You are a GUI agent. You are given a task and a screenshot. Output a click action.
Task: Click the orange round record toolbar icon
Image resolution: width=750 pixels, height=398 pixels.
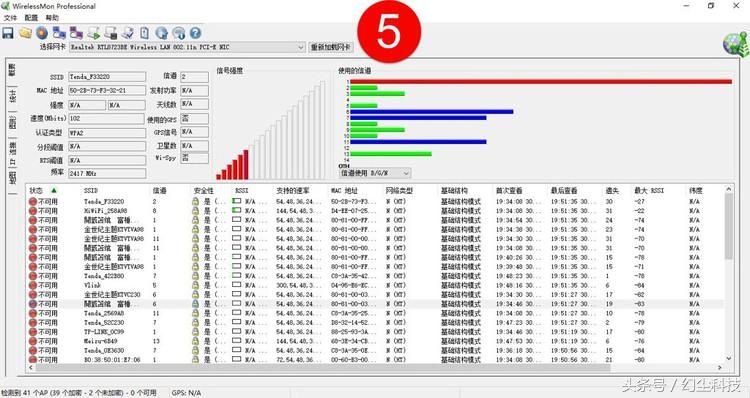tap(42, 33)
